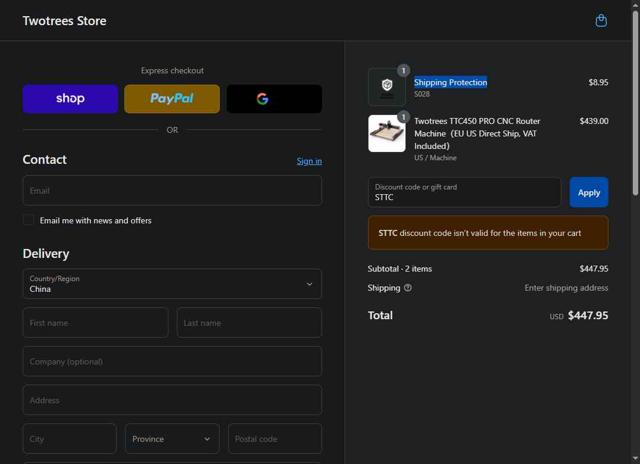Open the shopping bag cart icon

pyautogui.click(x=601, y=20)
